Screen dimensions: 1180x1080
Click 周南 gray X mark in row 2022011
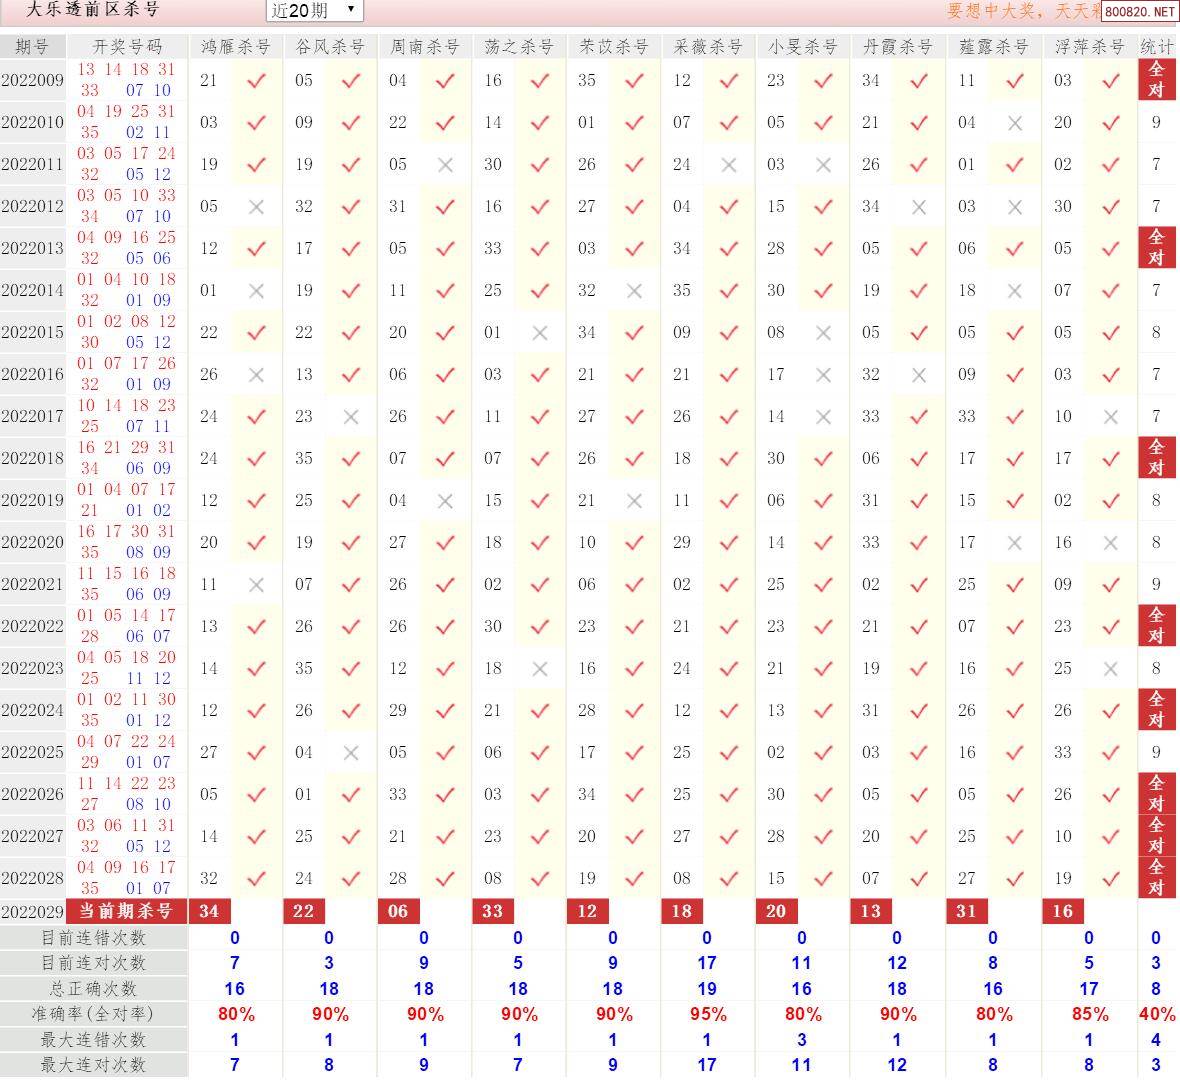click(445, 165)
